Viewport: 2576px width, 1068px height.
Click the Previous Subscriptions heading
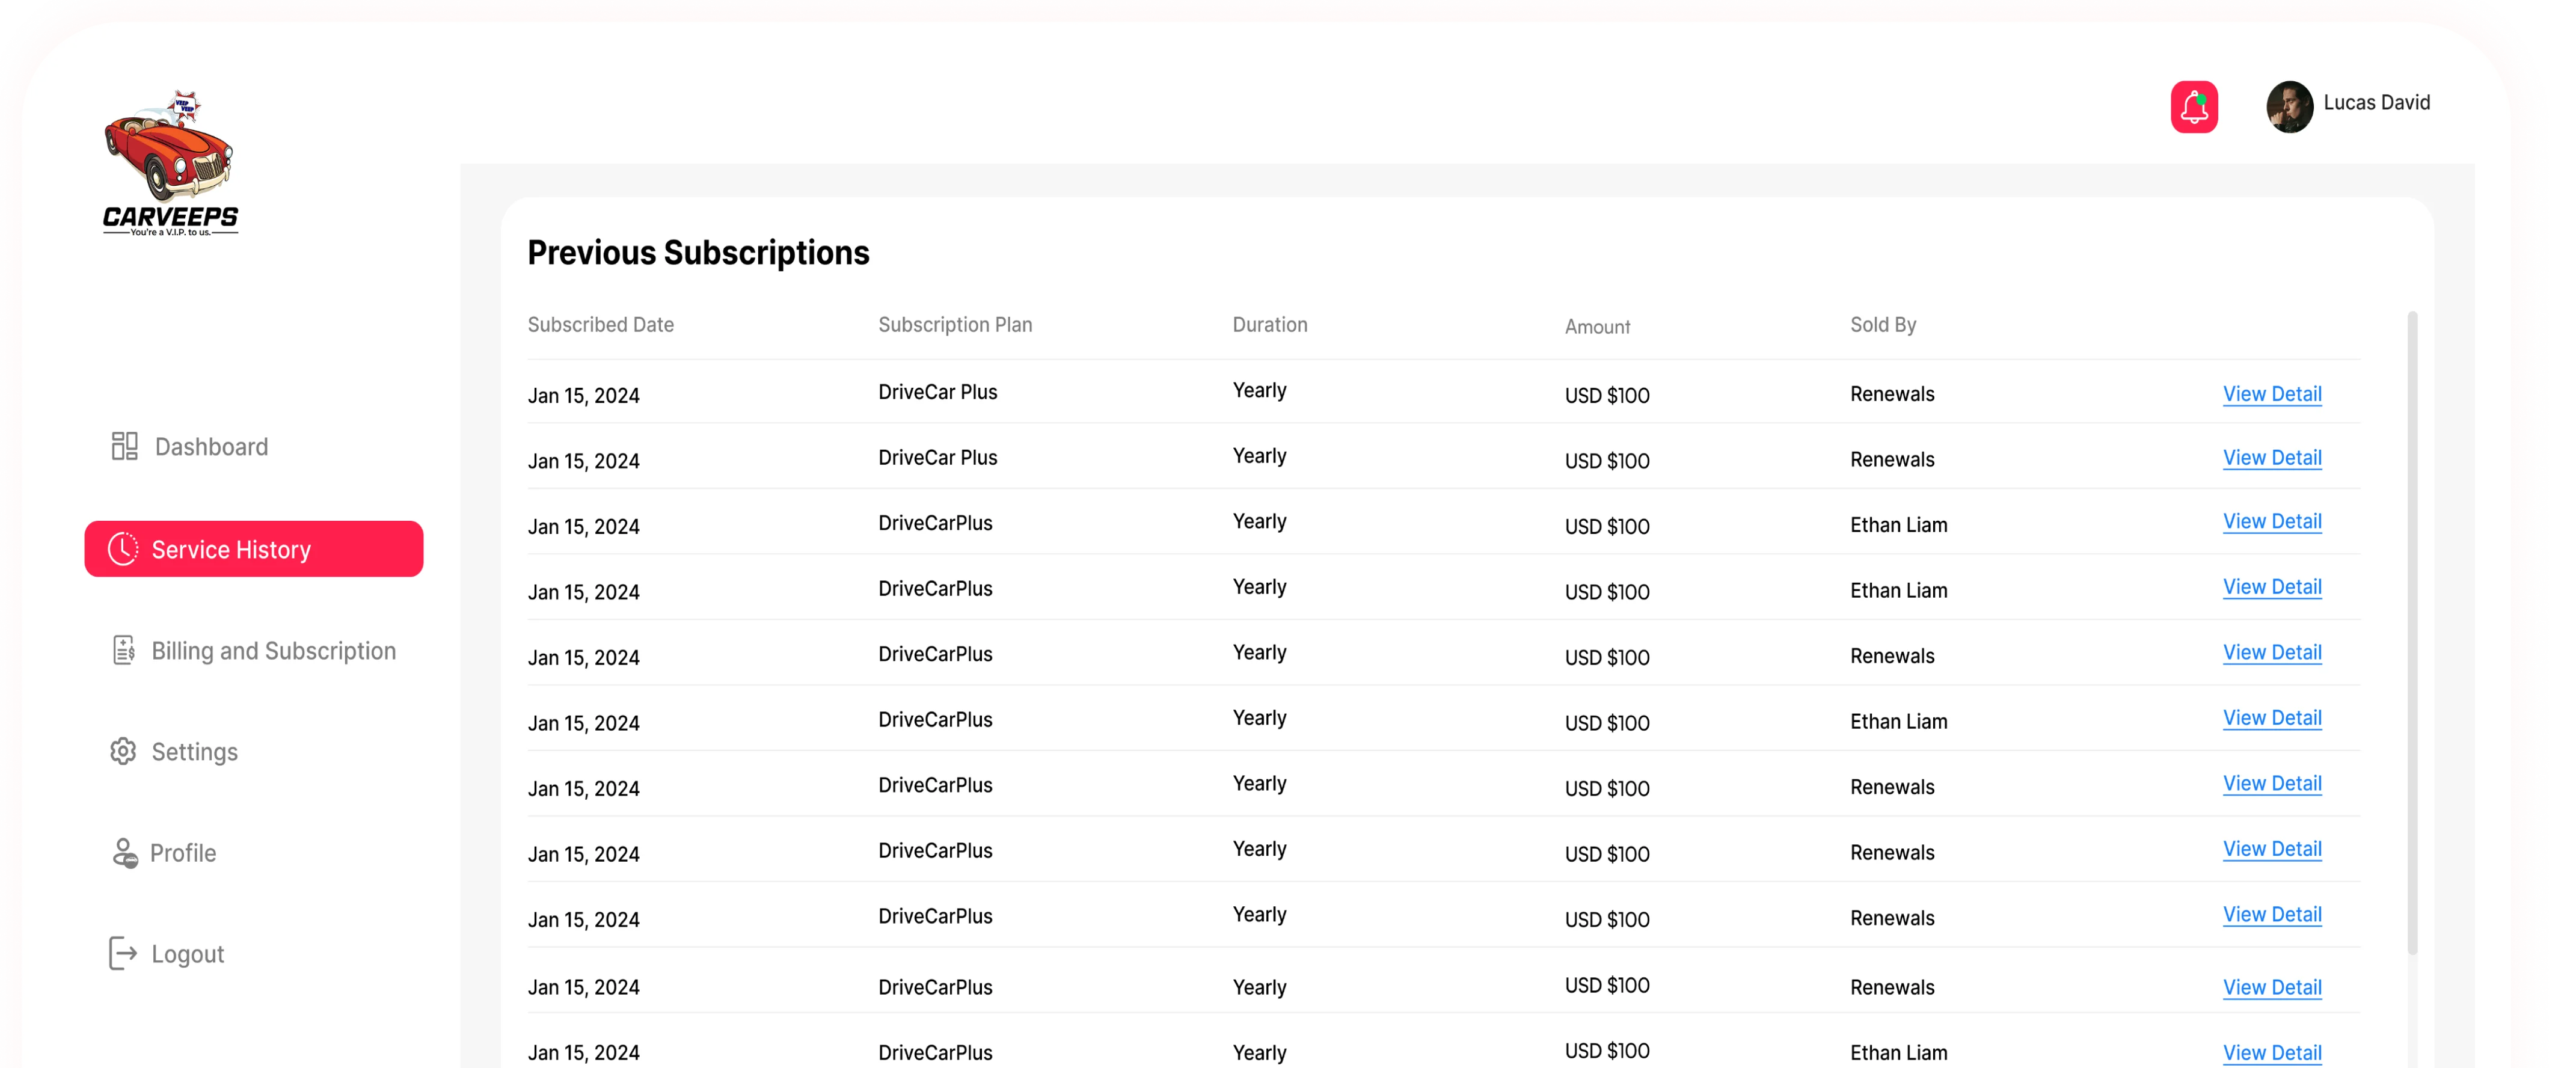pyautogui.click(x=698, y=253)
